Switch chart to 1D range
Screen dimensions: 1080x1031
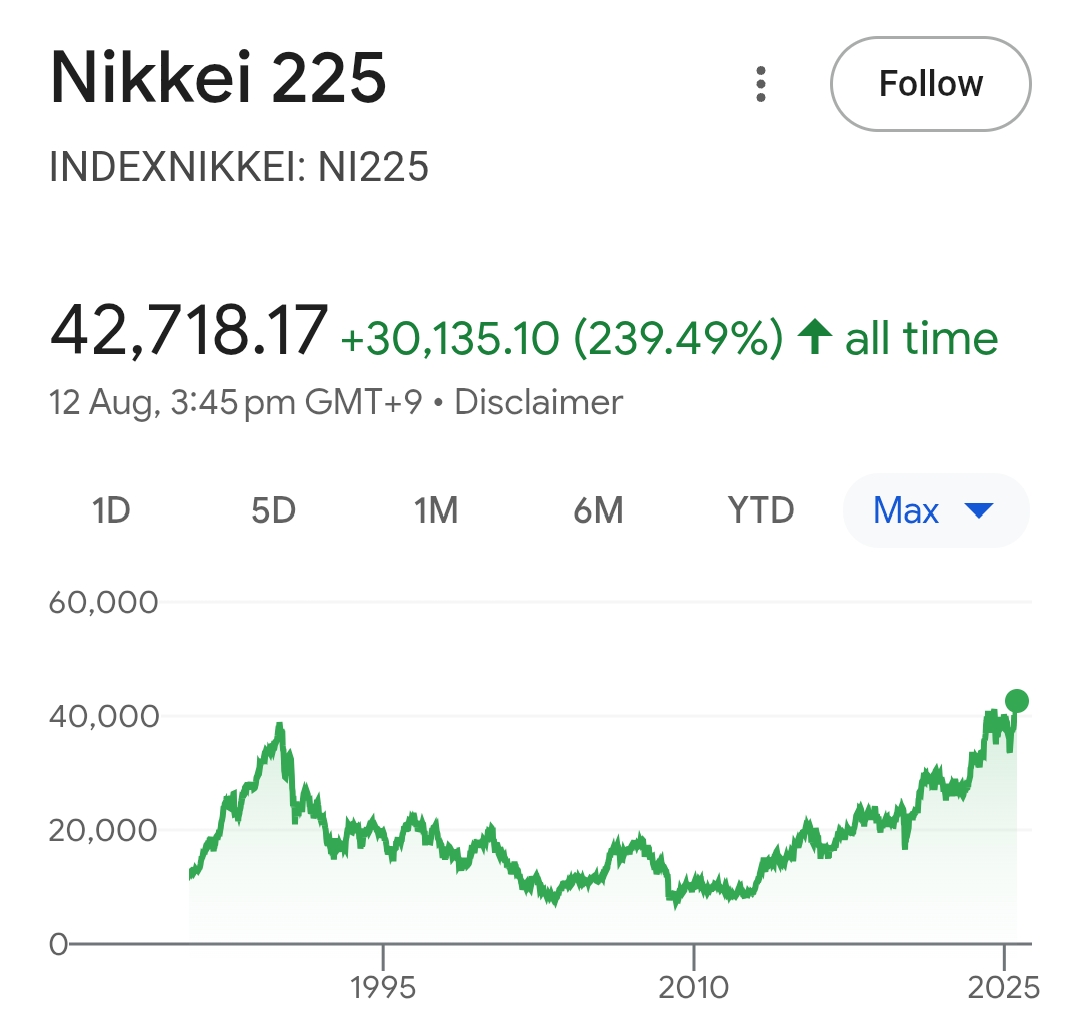click(111, 510)
